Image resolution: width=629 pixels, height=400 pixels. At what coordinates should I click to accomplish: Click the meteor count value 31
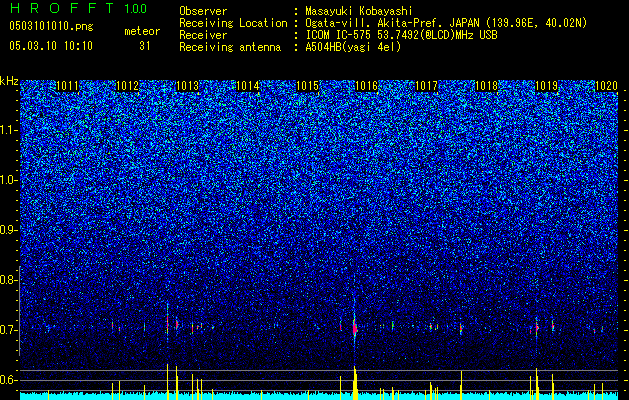click(144, 46)
